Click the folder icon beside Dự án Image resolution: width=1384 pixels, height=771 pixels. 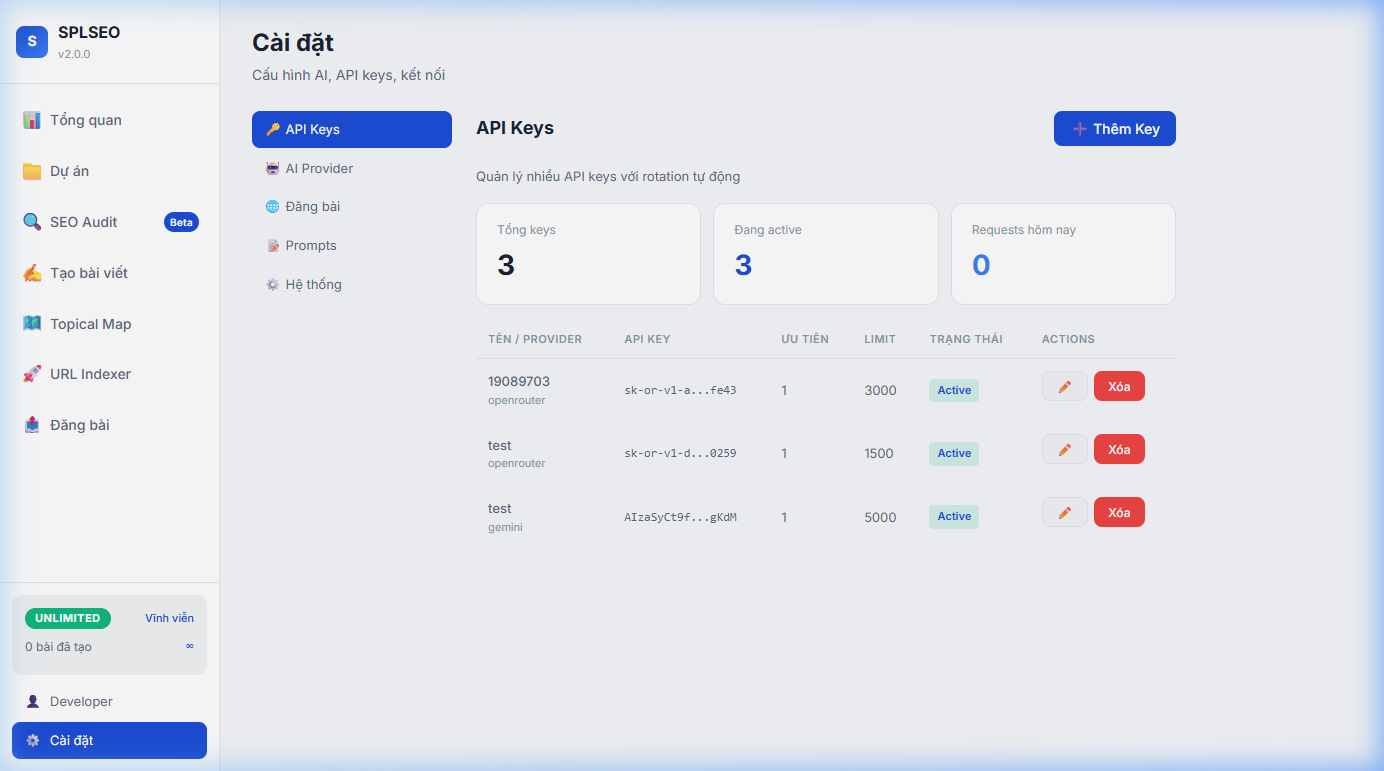click(32, 171)
